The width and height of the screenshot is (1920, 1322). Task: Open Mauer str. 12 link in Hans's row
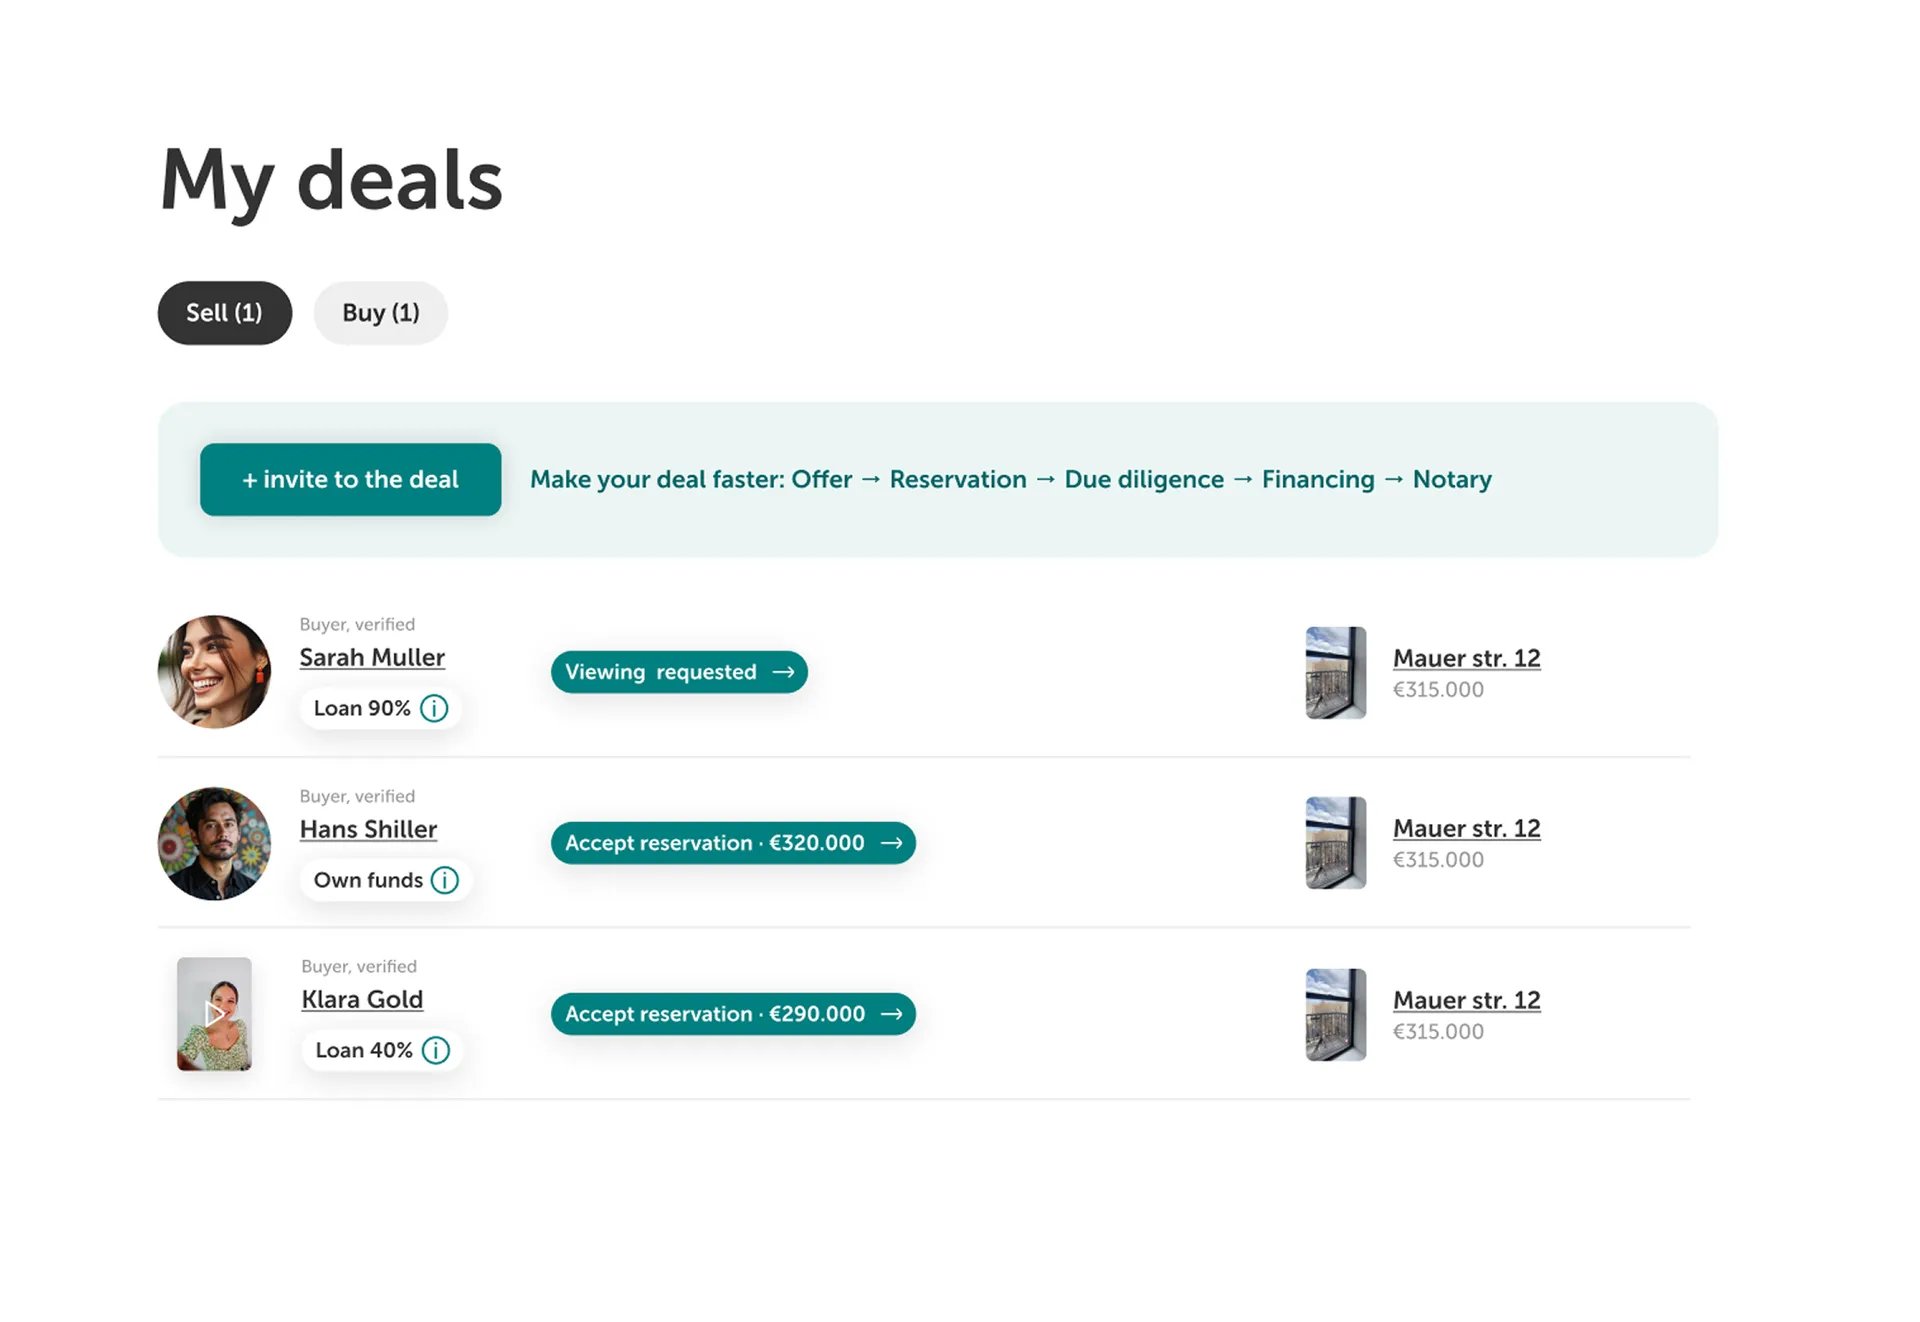(x=1466, y=828)
